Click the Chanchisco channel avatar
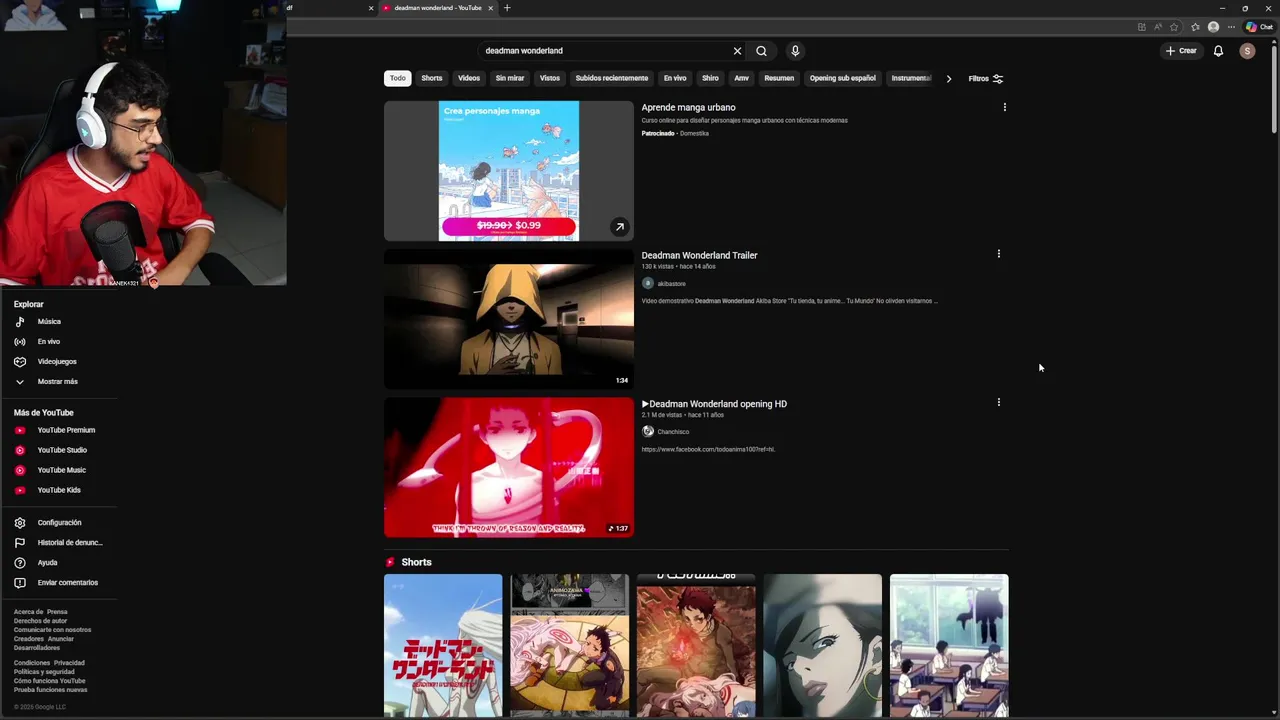Image resolution: width=1280 pixels, height=720 pixels. [x=648, y=431]
